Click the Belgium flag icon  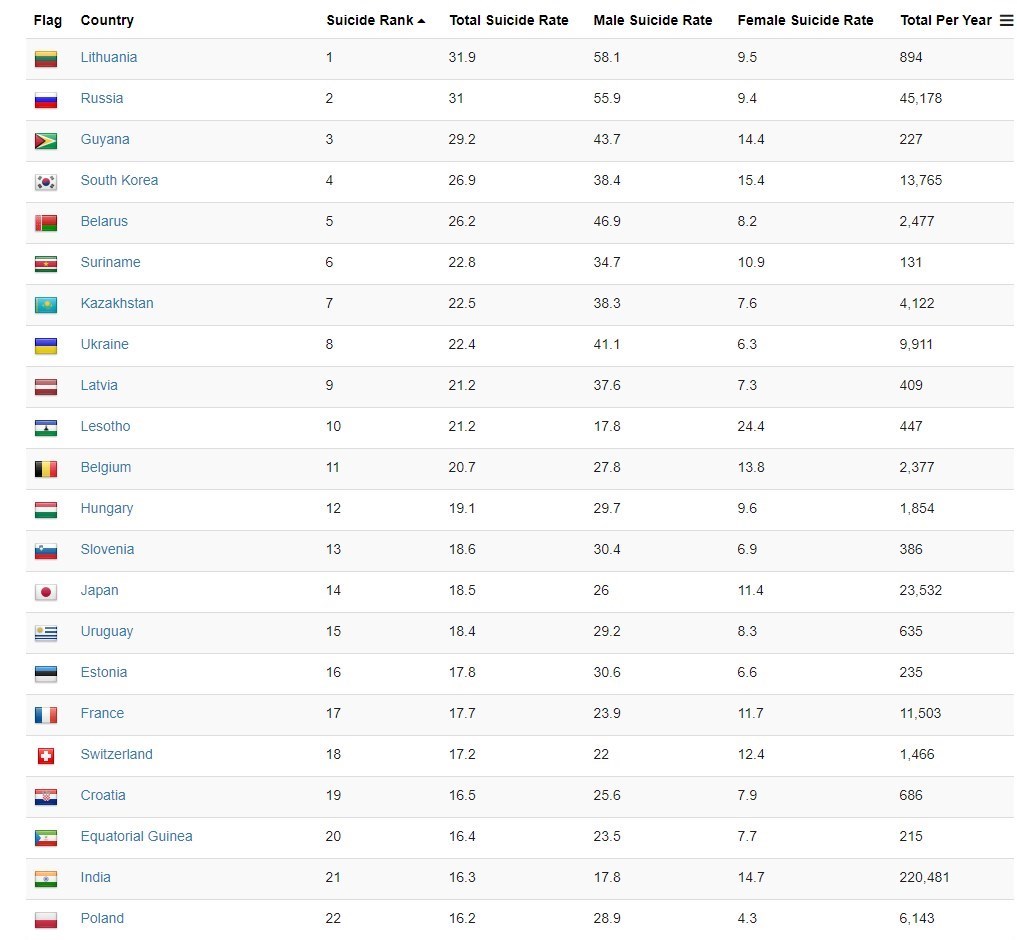(x=46, y=469)
